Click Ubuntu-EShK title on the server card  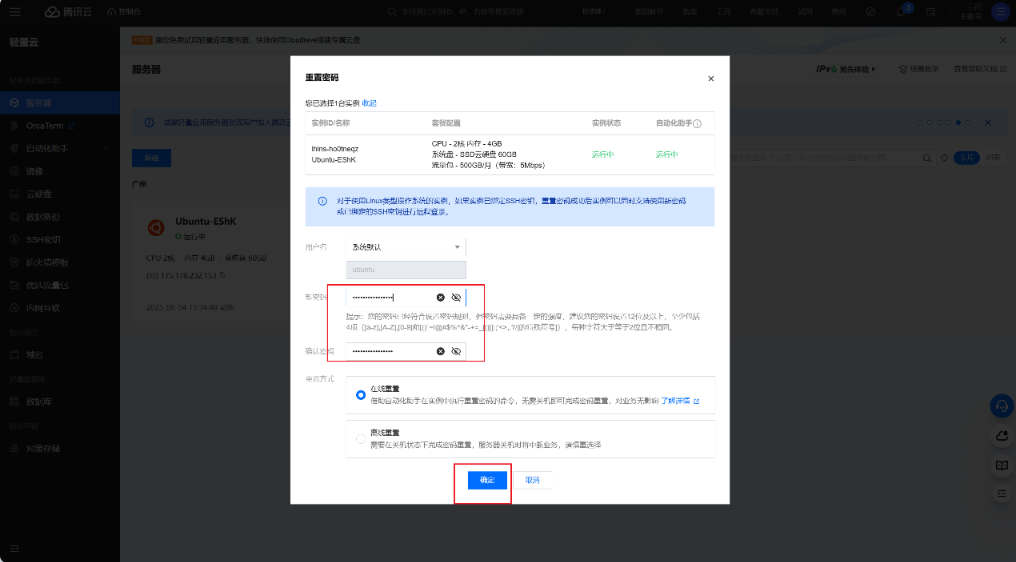(x=206, y=221)
